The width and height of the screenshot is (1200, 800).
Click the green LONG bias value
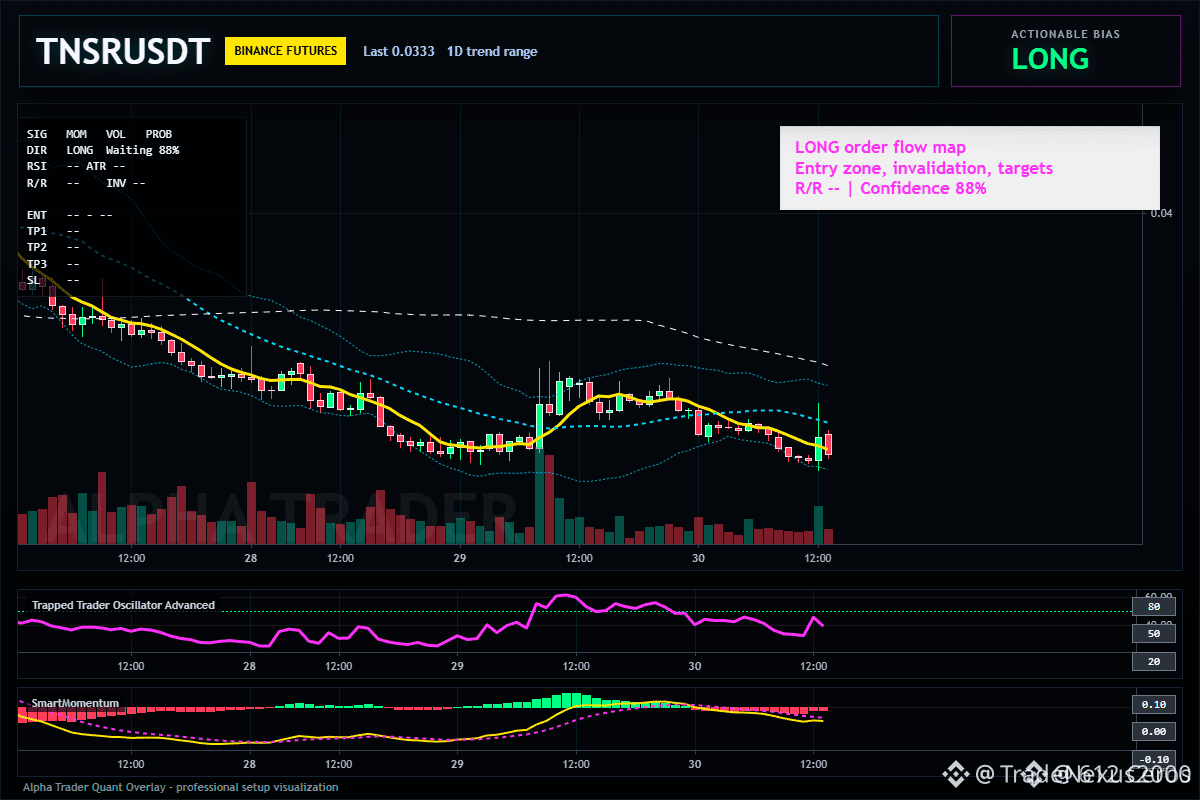(x=1050, y=59)
